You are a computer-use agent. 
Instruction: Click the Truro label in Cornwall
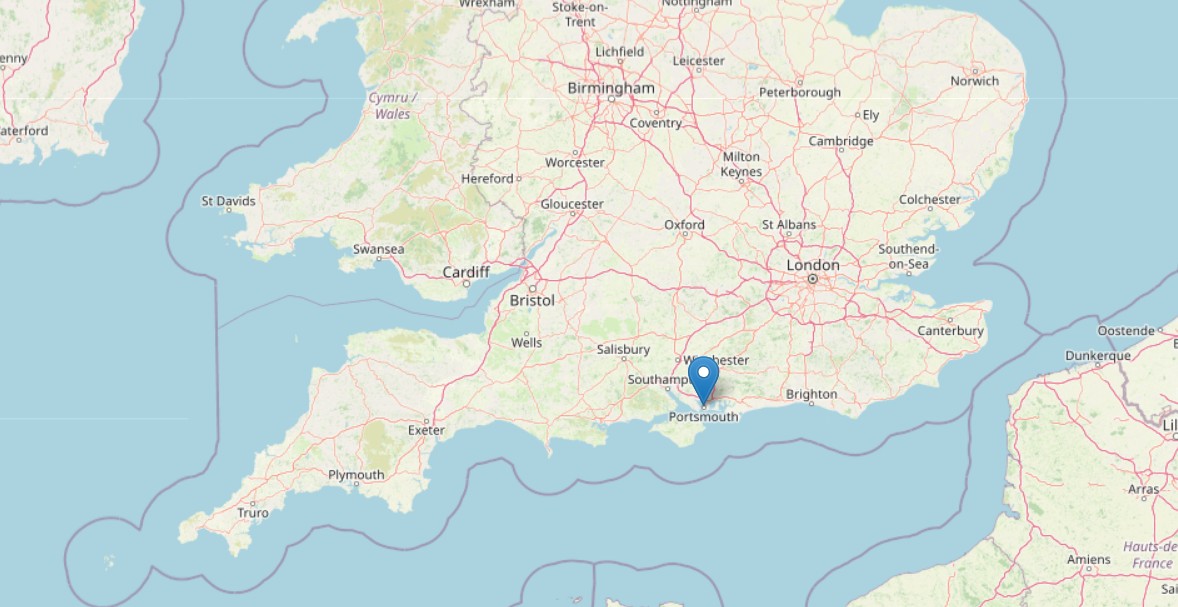point(252,513)
